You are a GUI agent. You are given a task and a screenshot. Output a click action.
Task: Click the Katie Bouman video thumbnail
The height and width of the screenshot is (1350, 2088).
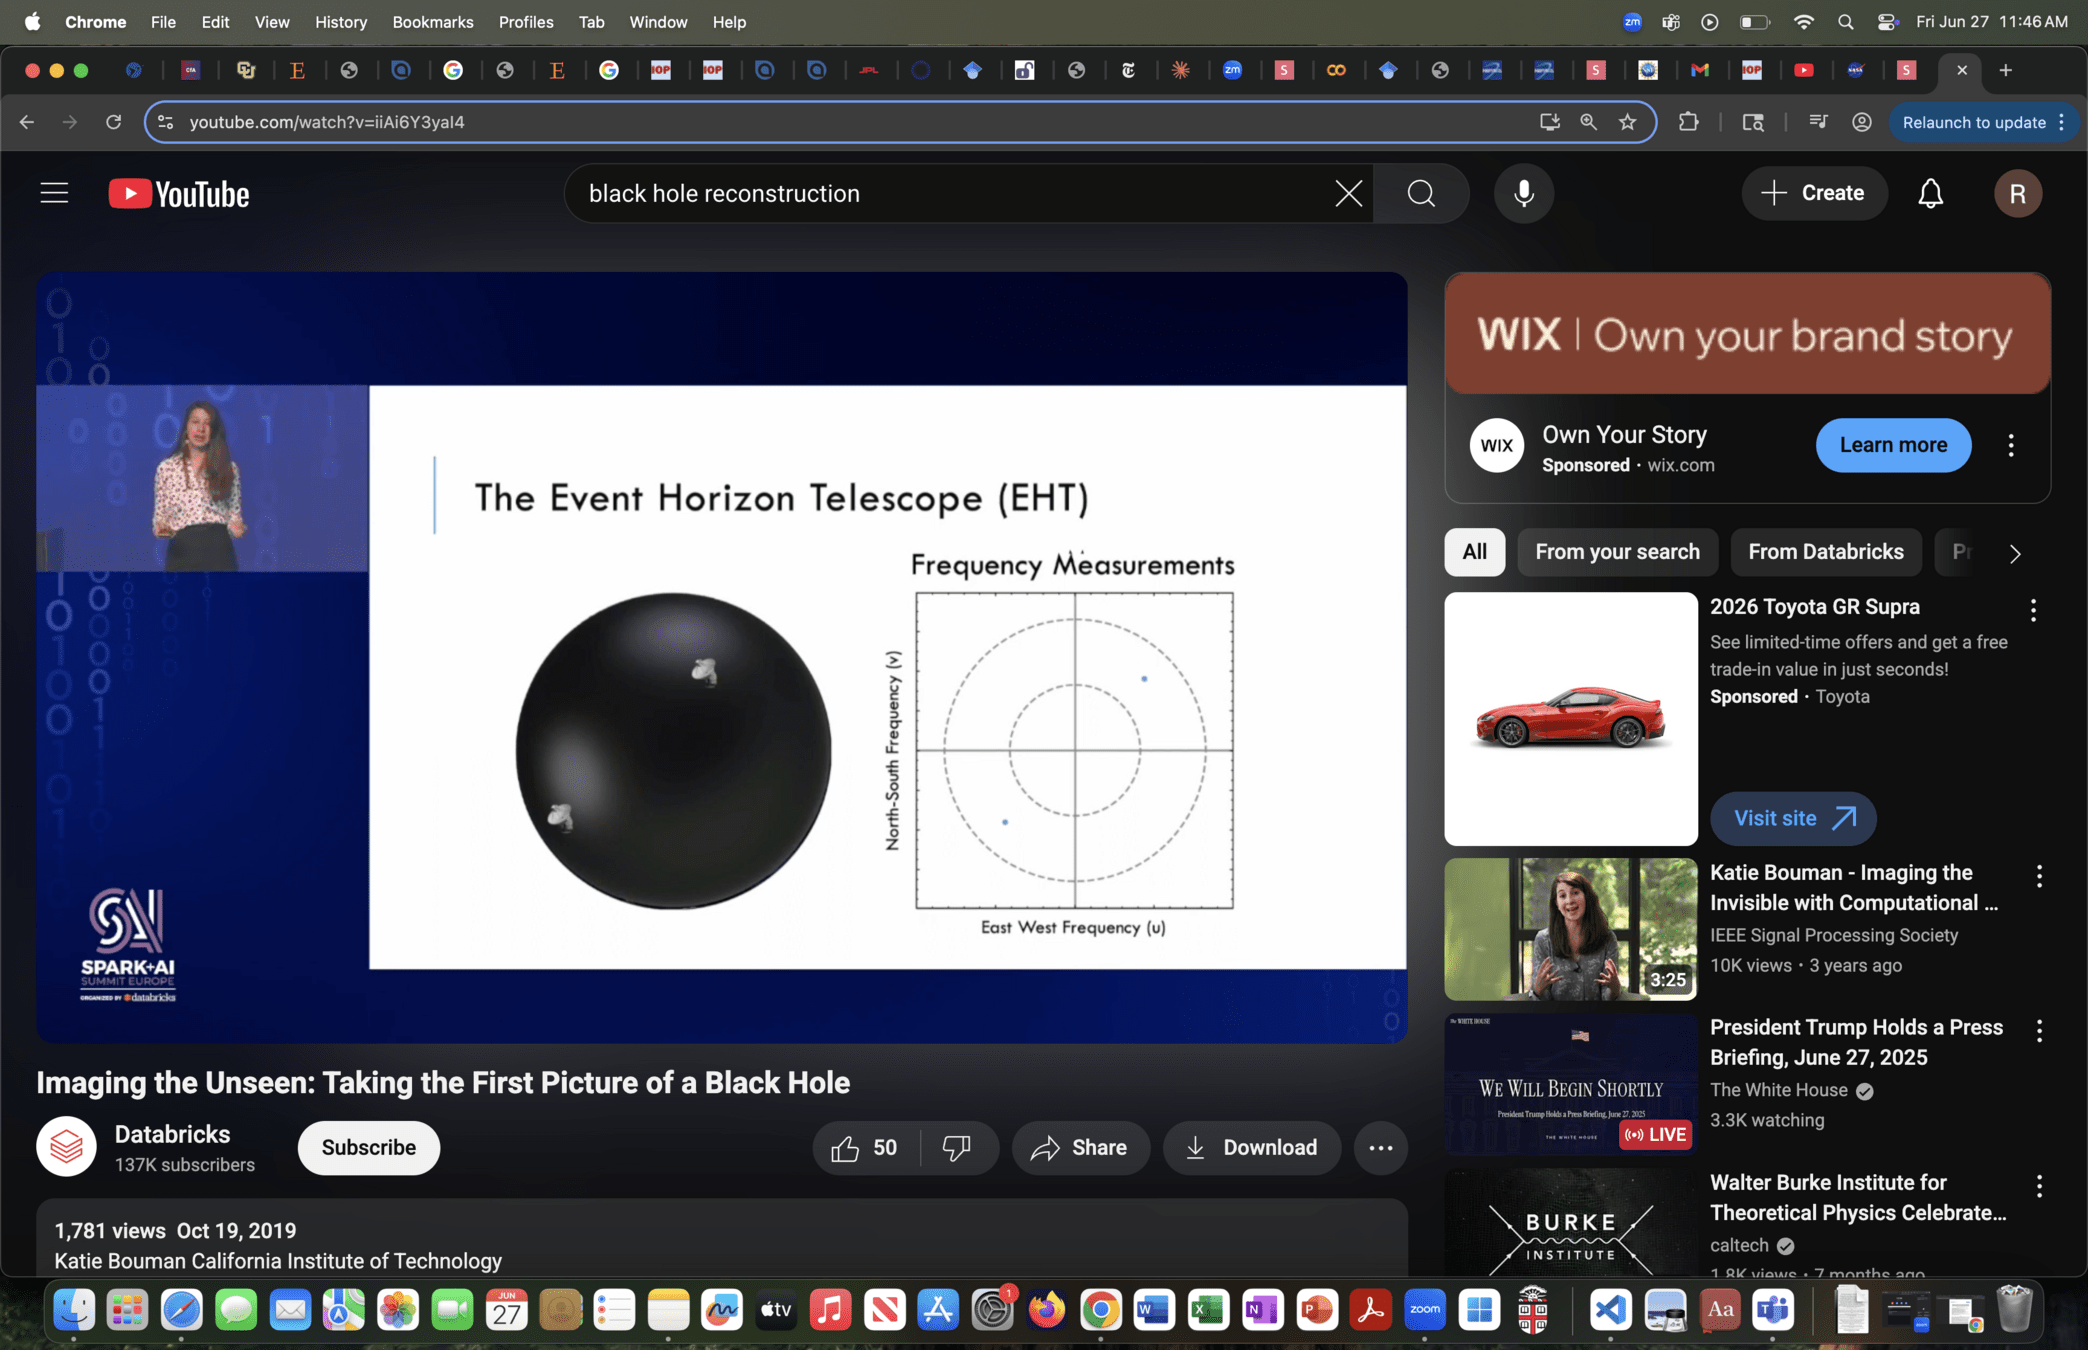[x=1570, y=929]
